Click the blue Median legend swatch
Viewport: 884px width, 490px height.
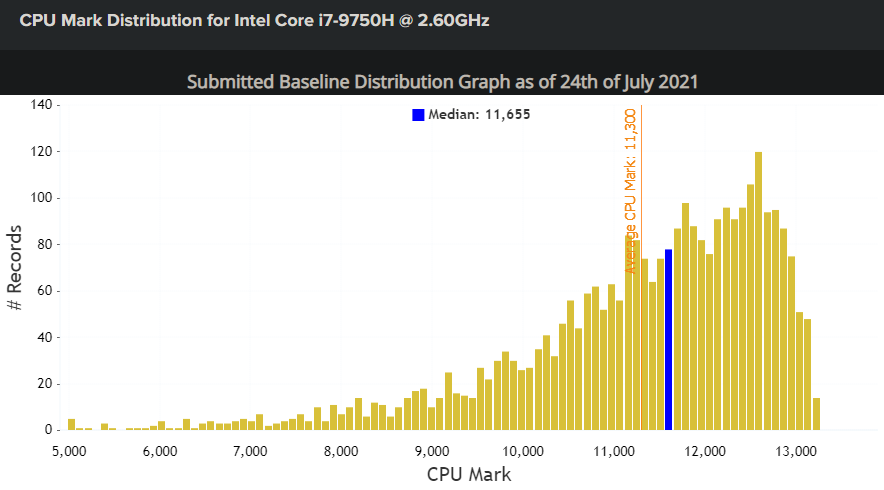tap(418, 115)
